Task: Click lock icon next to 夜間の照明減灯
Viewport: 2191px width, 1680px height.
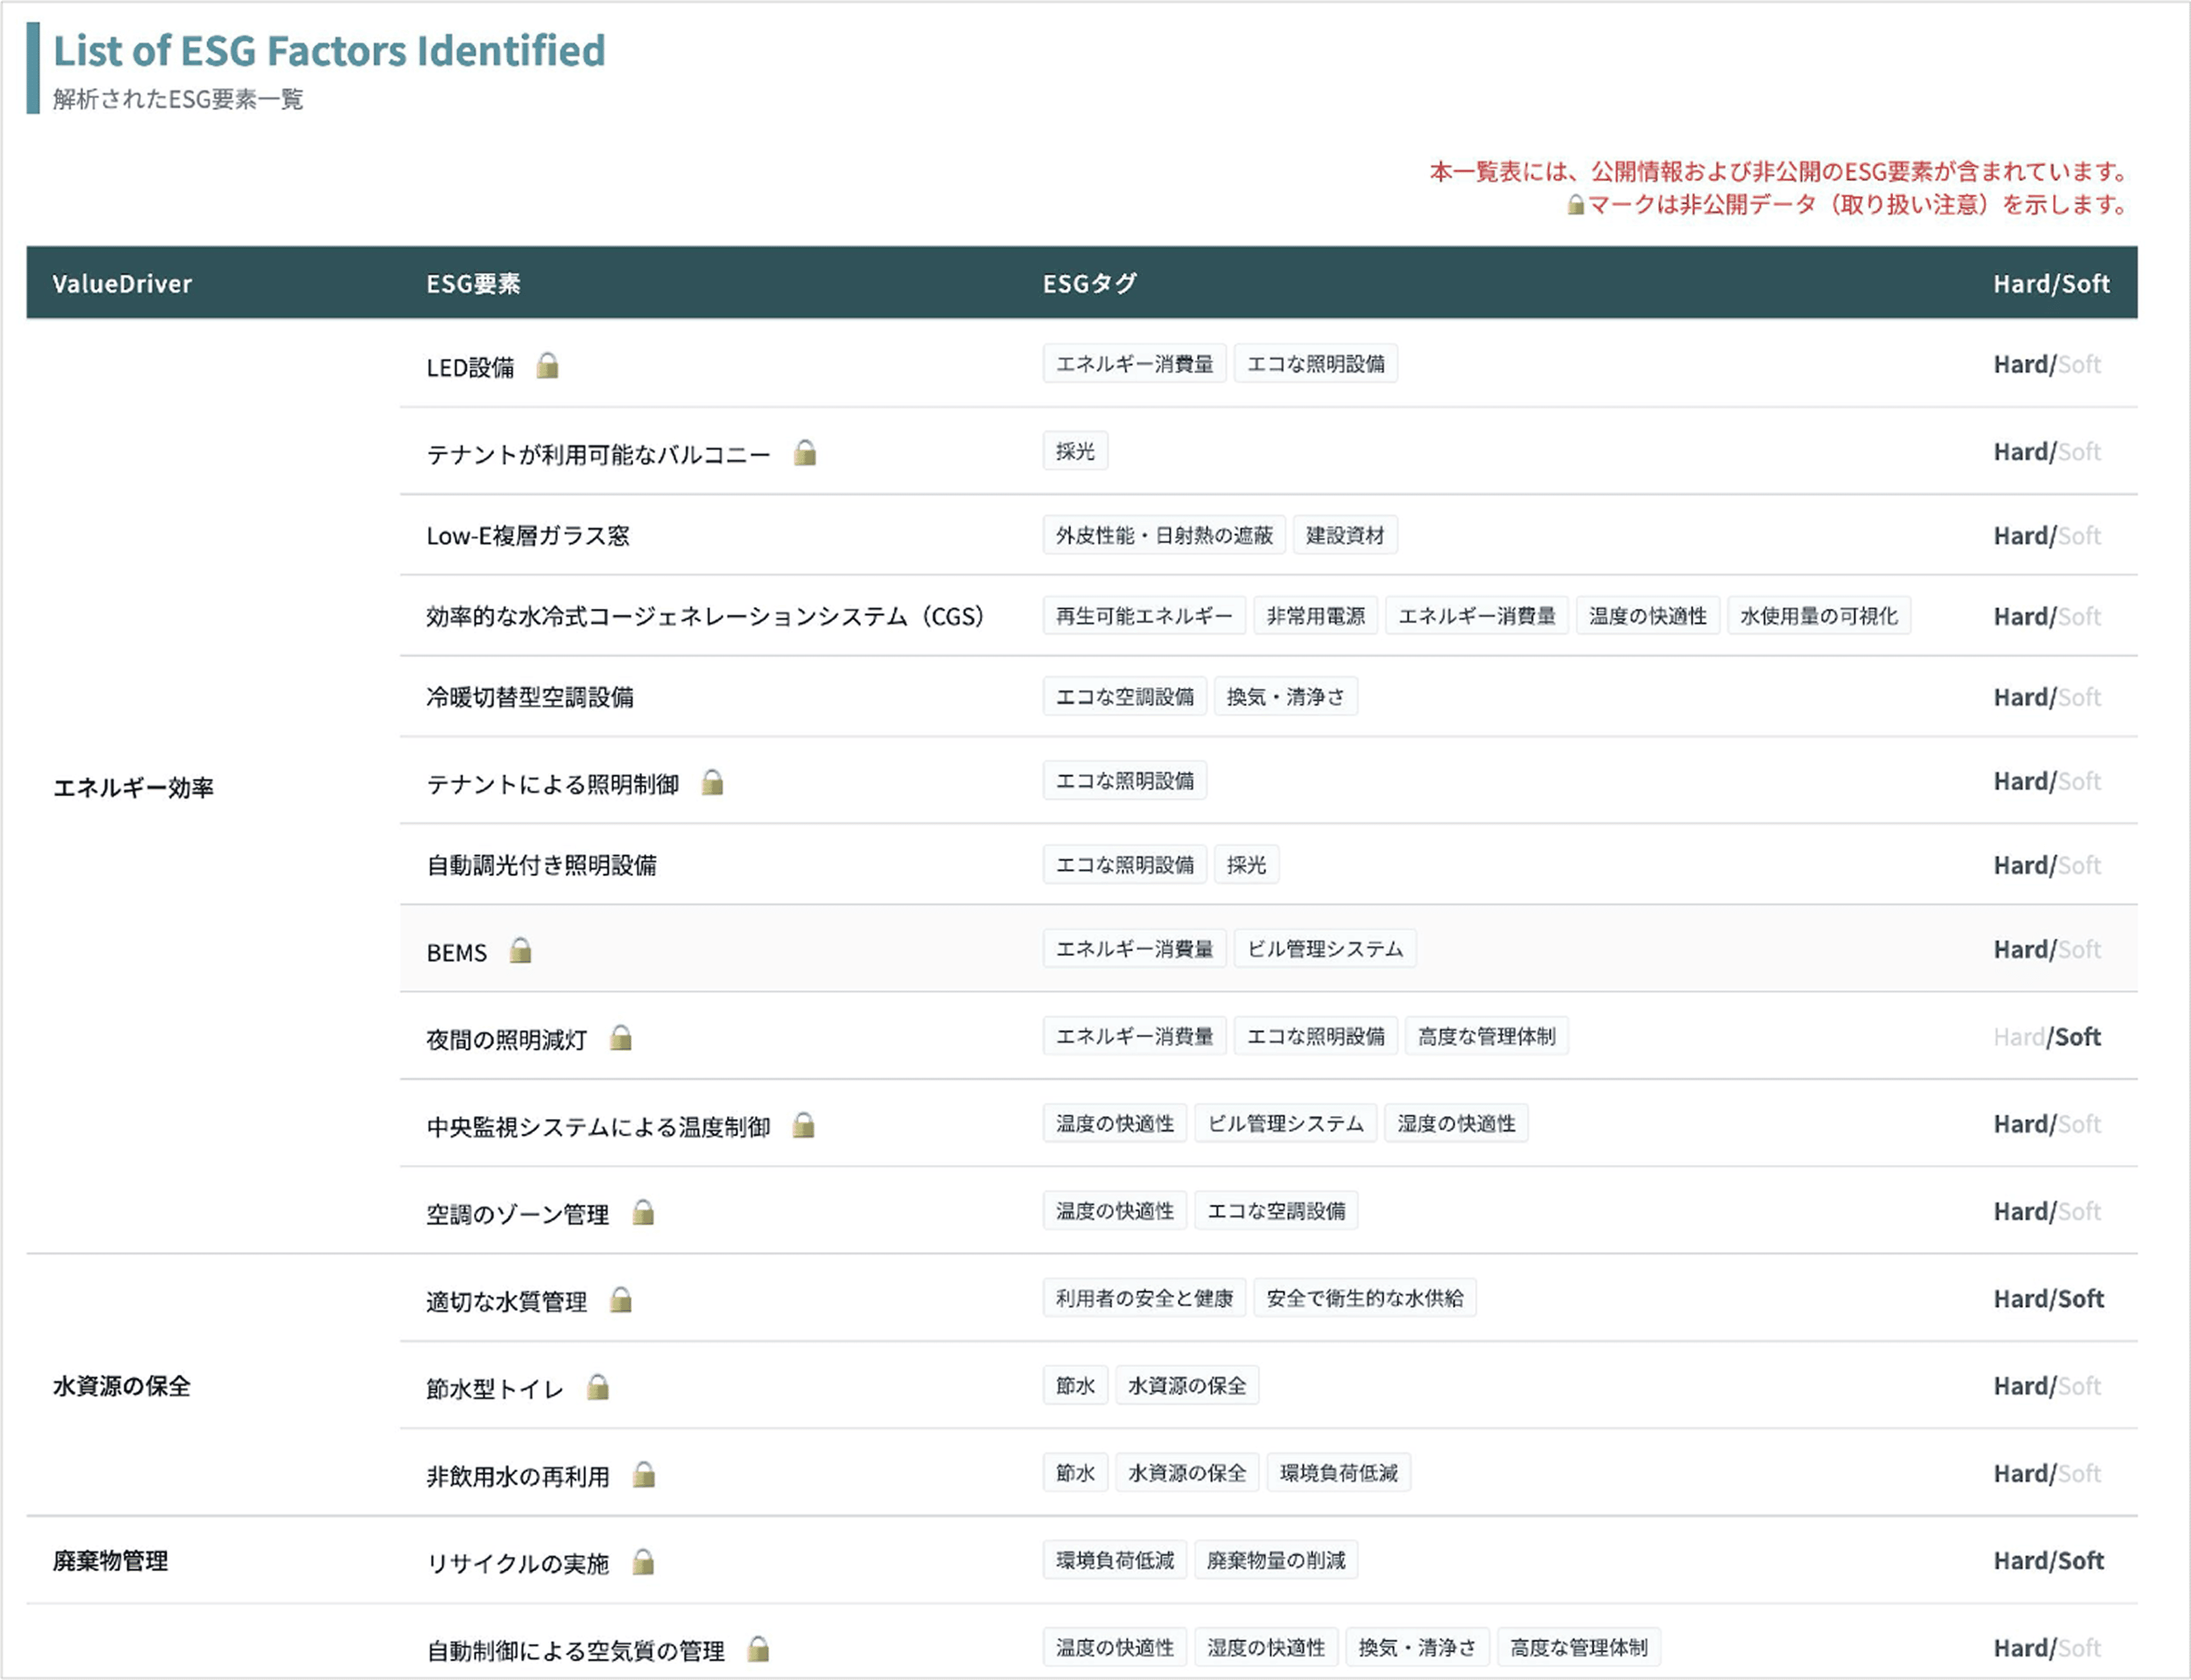Action: tap(621, 1038)
